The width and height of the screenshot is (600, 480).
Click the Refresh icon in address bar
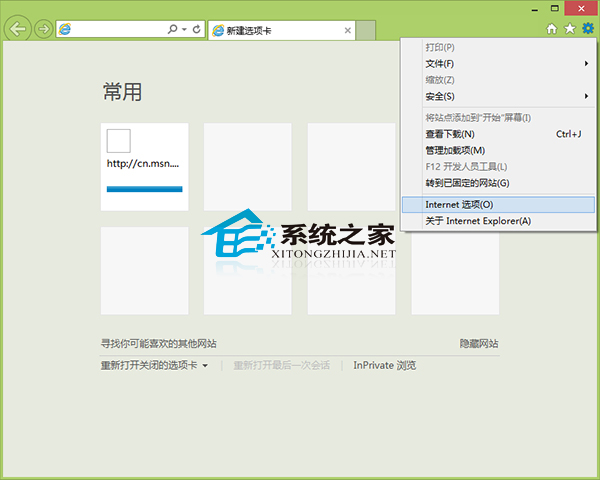click(196, 29)
